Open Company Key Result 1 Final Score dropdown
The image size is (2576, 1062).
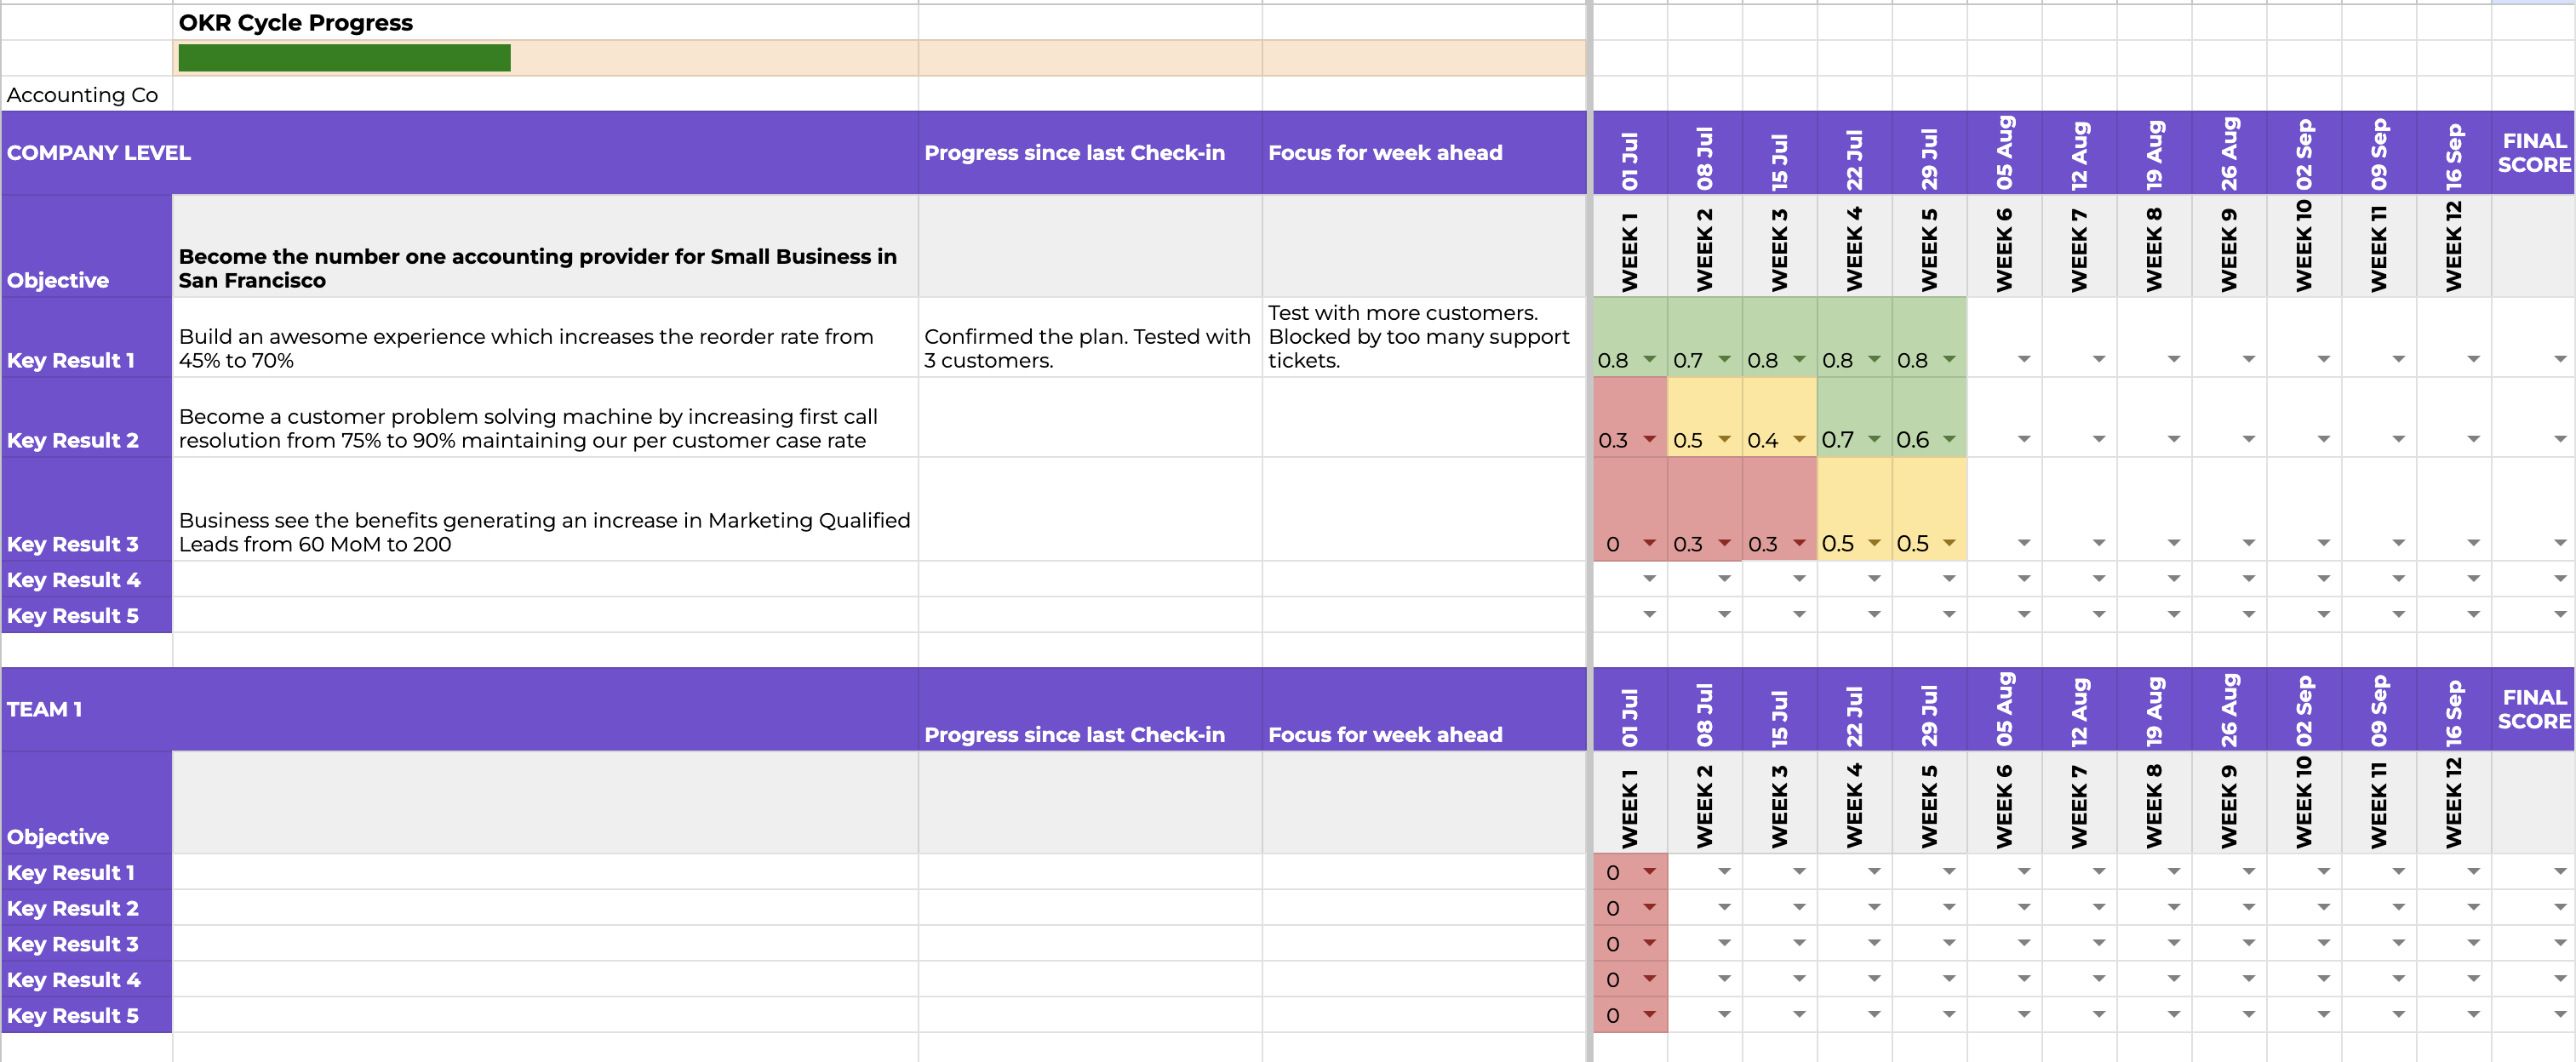(x=2560, y=359)
